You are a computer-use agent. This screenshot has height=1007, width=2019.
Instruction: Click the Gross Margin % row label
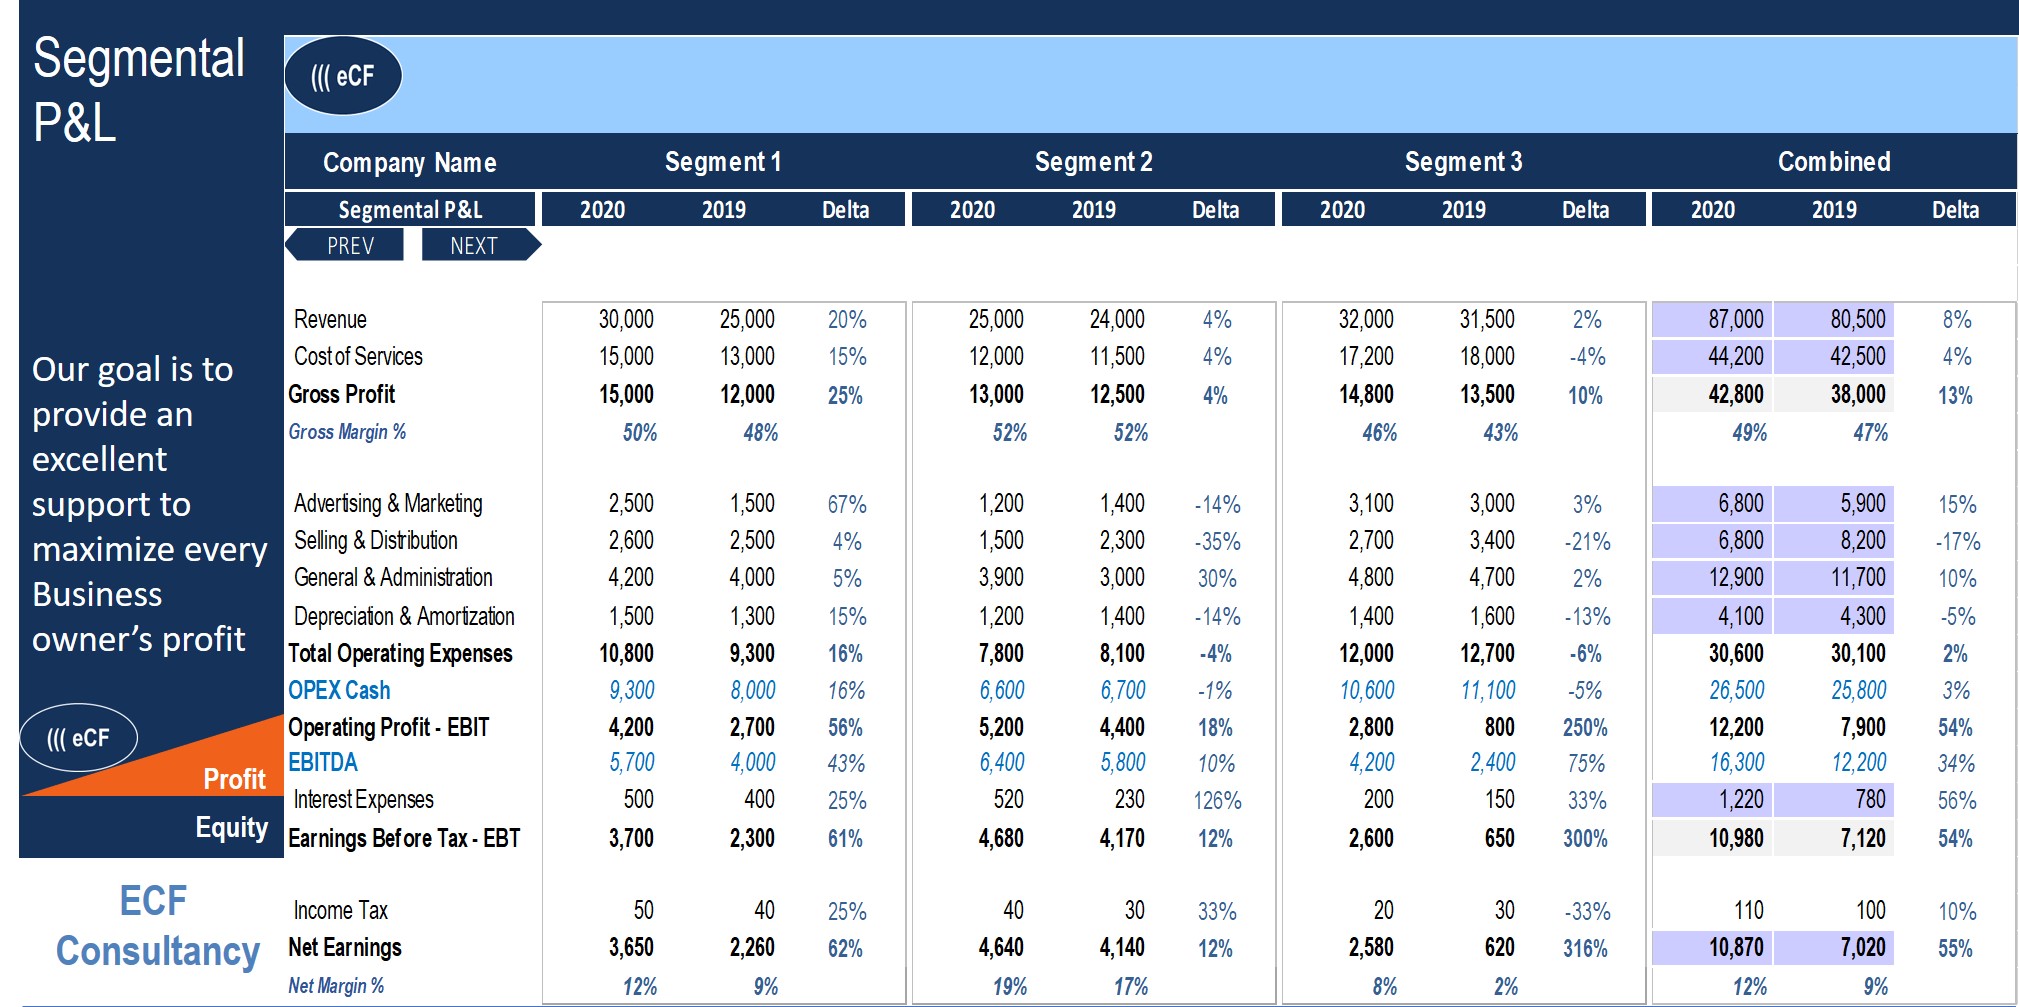(347, 432)
